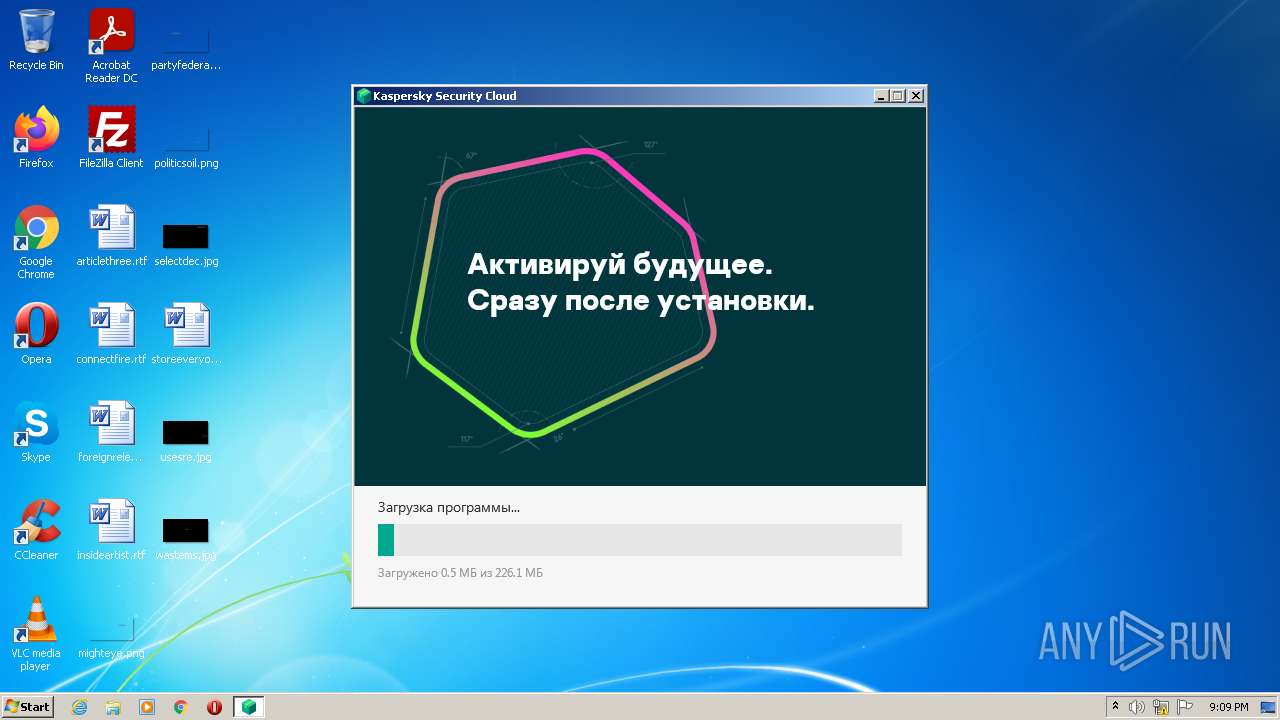Open Windows Explorer folder in taskbar
The width and height of the screenshot is (1280, 720).
(x=113, y=707)
